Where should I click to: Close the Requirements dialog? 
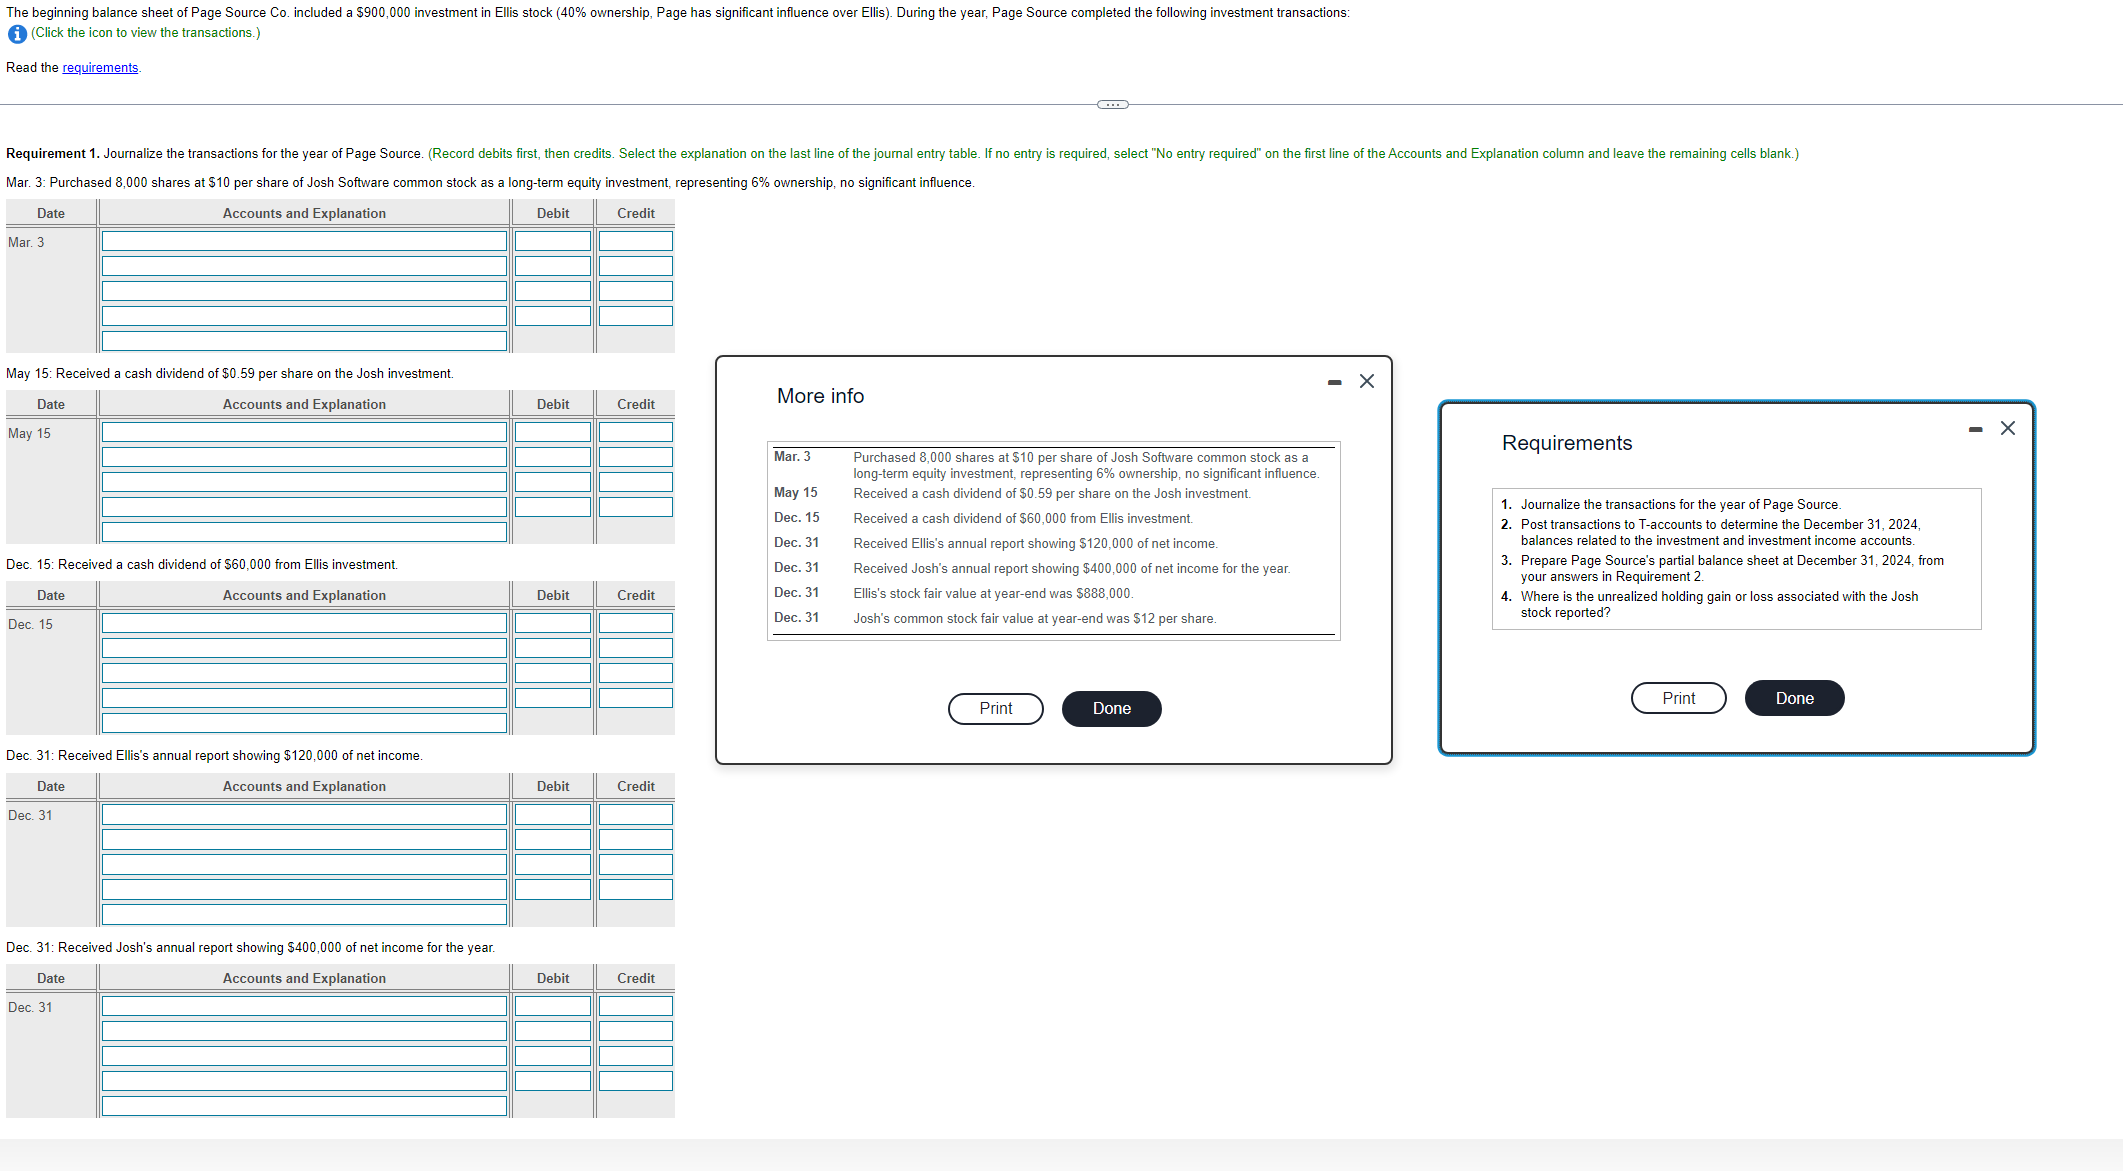[2008, 428]
